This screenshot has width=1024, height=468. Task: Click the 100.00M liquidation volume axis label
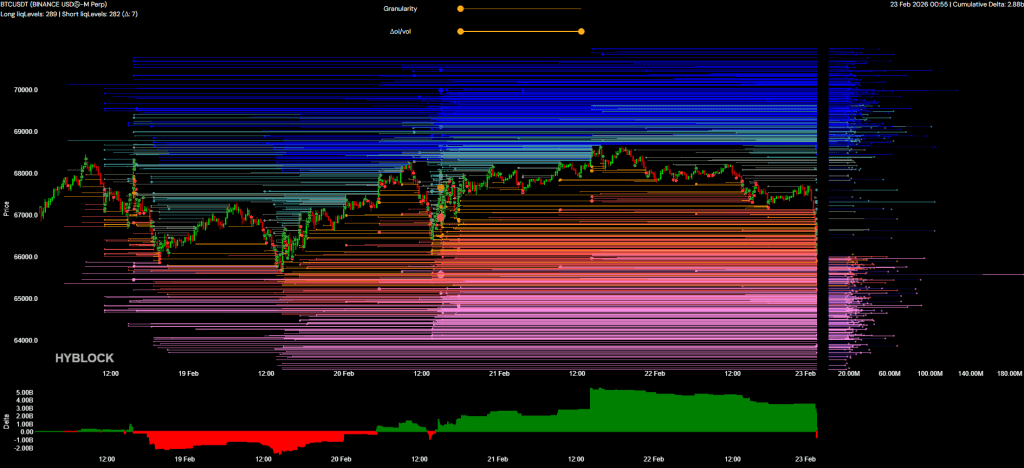930,373
